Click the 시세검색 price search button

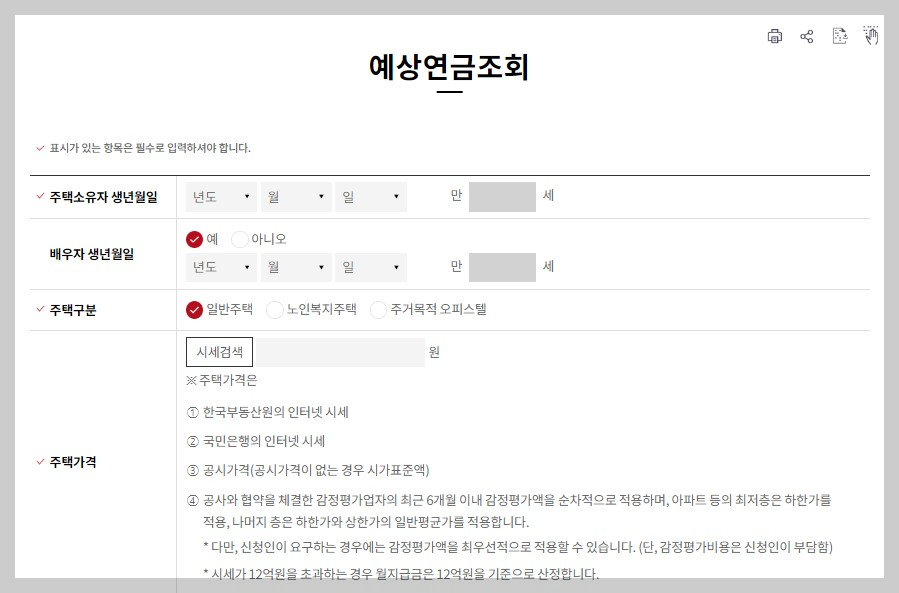218,351
